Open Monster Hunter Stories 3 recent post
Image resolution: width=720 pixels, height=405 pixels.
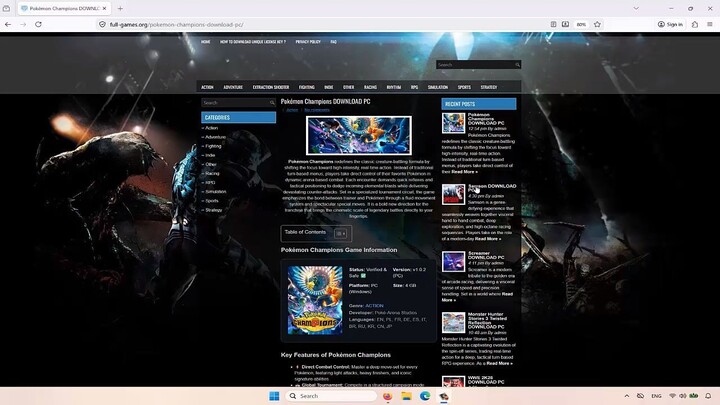pos(487,321)
